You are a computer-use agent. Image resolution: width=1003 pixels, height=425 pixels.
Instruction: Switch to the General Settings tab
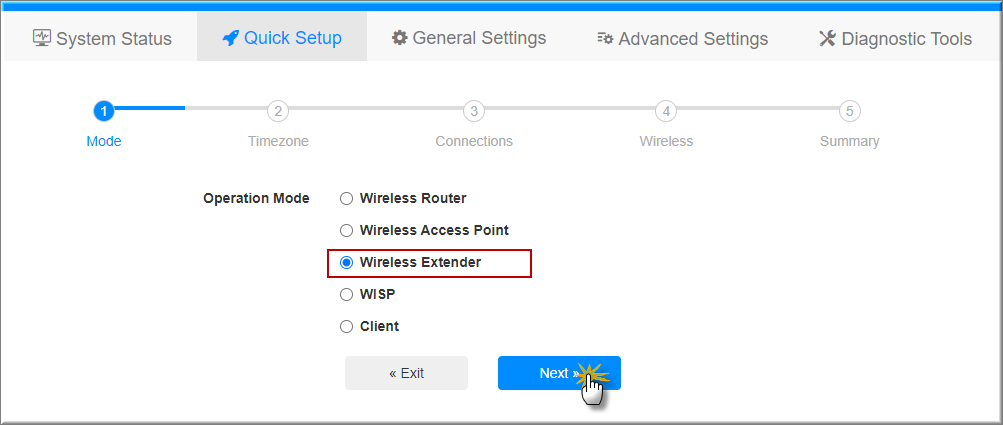coord(469,38)
